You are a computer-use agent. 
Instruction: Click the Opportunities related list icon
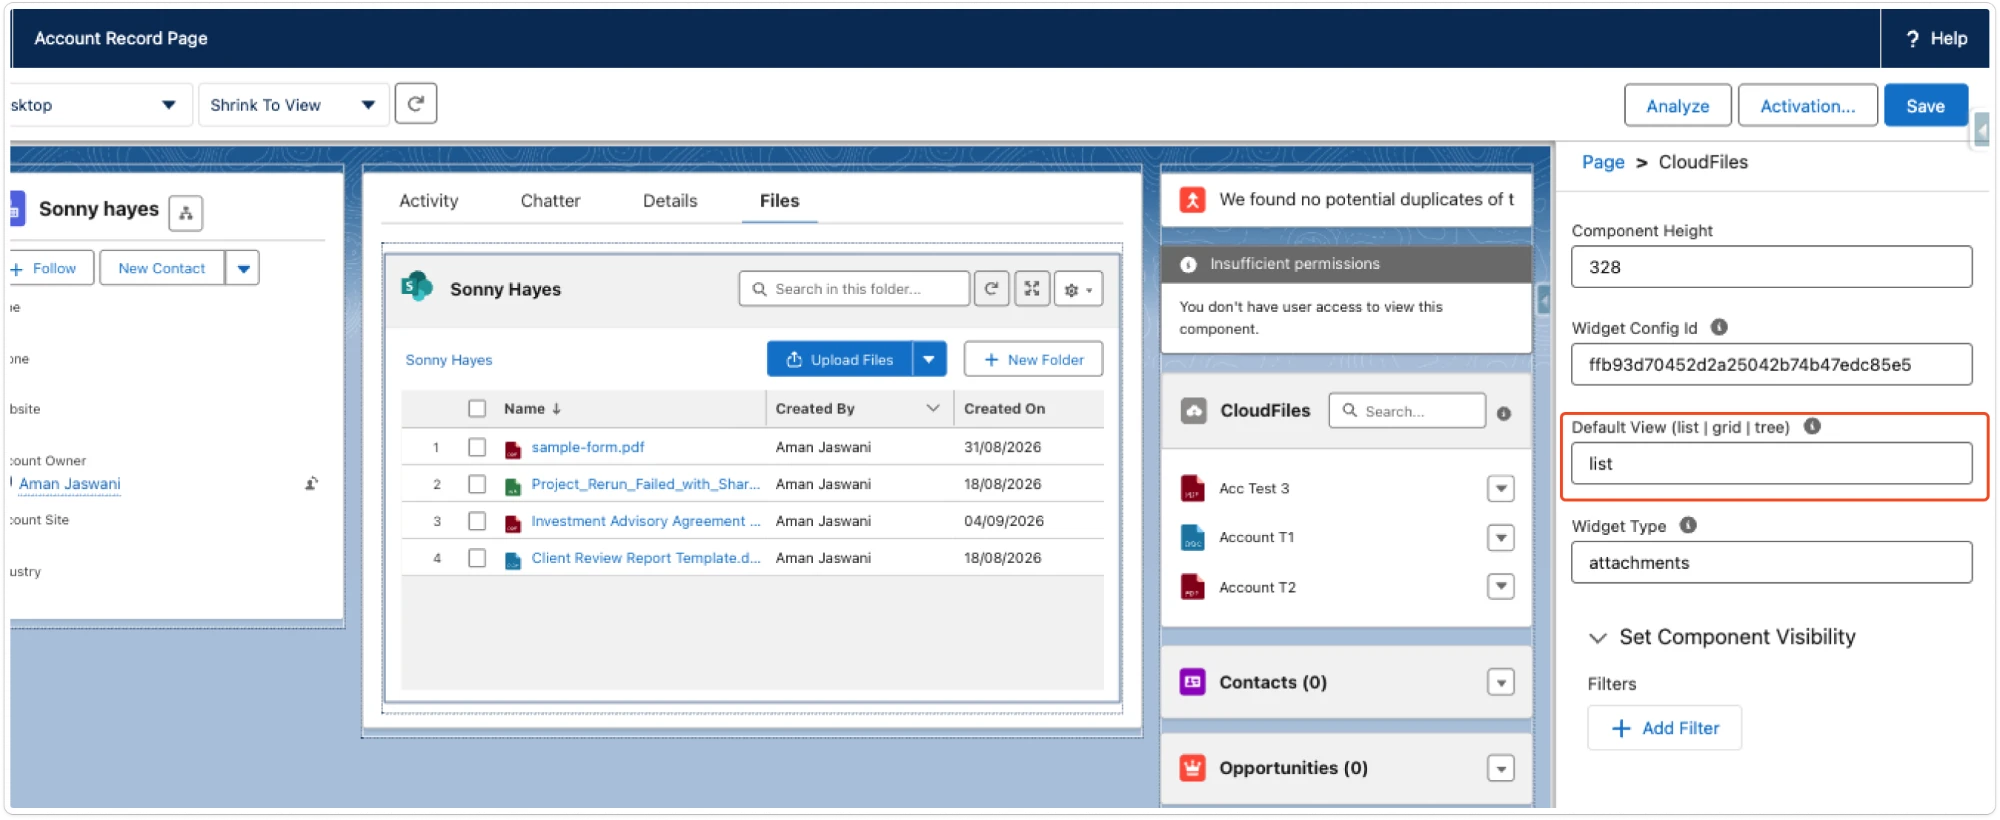[x=1192, y=768]
